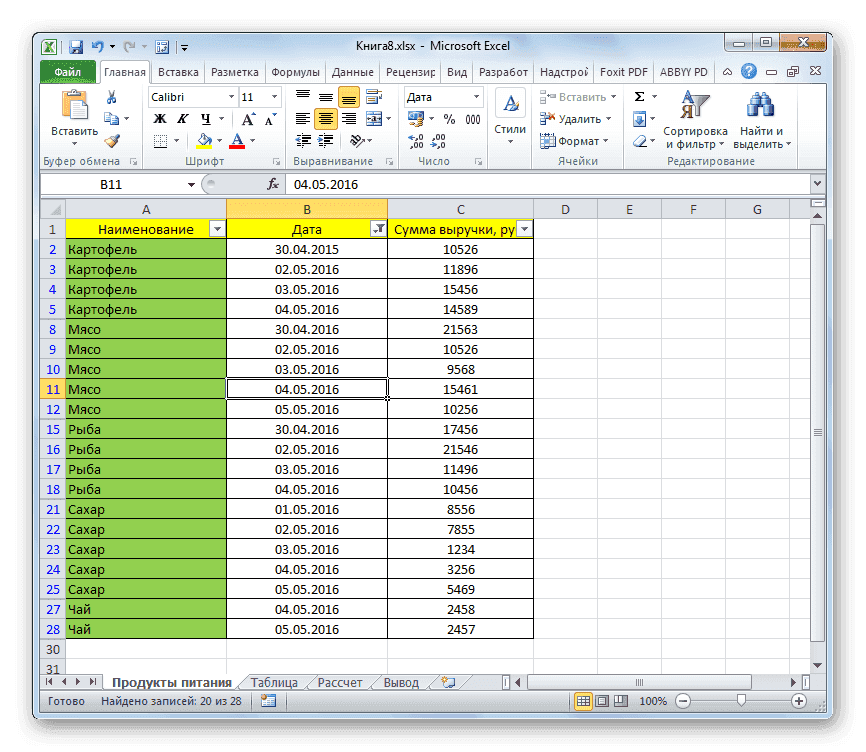Click the AutoSum Σ icon
Image resolution: width=866 pixels, height=752 pixels.
pyautogui.click(x=637, y=96)
